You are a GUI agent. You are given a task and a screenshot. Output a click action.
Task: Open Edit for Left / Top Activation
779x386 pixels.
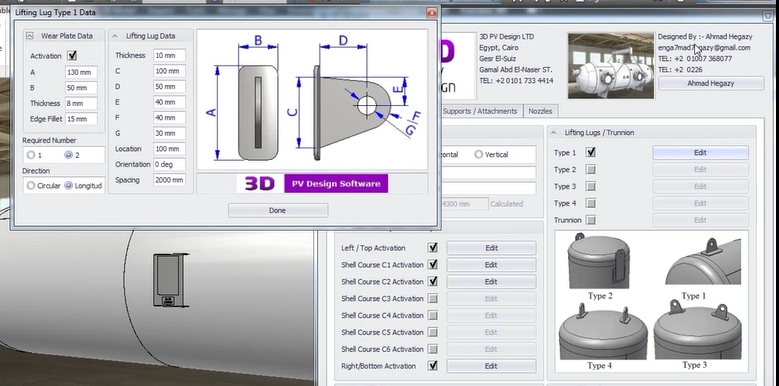[491, 248]
